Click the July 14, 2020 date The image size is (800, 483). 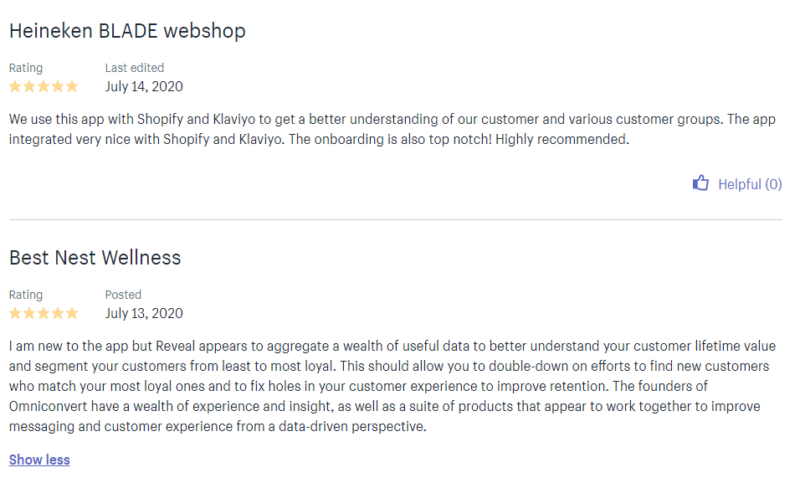(144, 86)
